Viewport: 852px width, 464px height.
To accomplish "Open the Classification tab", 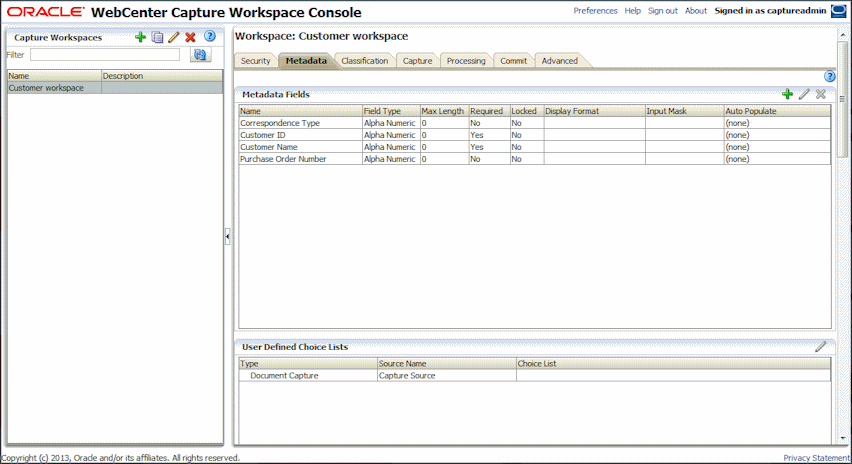I will point(365,61).
